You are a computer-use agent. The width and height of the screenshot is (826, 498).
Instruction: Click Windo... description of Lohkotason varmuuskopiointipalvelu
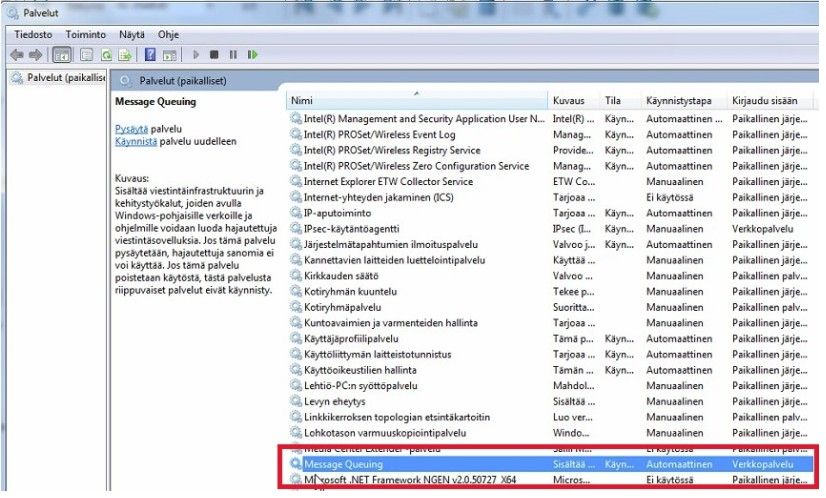(571, 433)
